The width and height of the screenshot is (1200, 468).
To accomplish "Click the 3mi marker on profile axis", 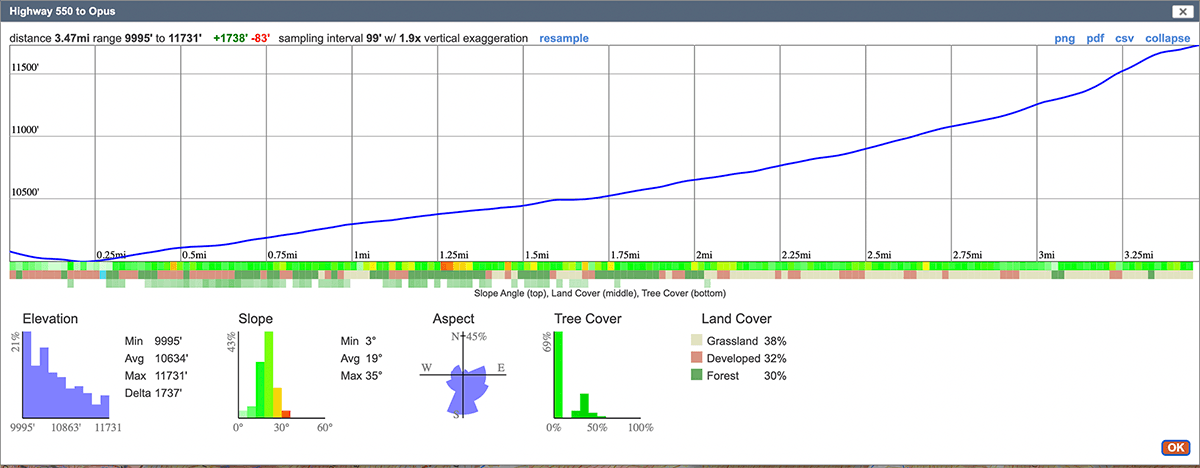I will (x=1046, y=256).
